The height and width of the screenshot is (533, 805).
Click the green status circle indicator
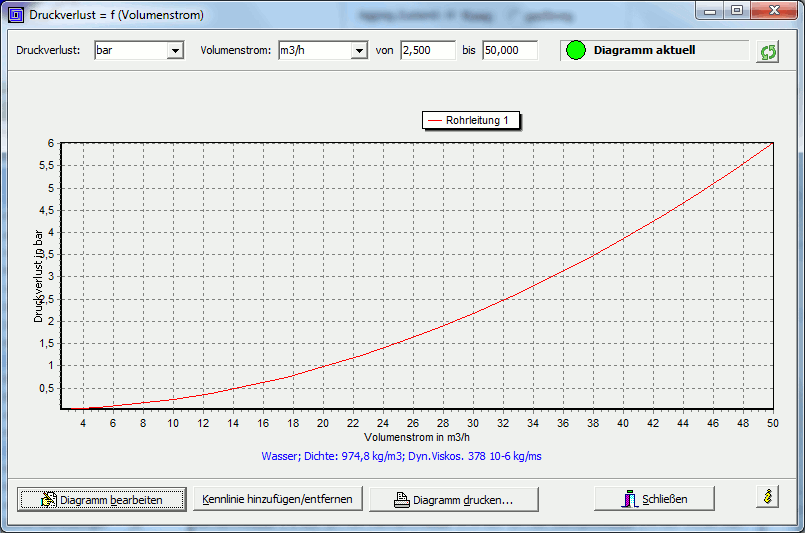(x=575, y=51)
